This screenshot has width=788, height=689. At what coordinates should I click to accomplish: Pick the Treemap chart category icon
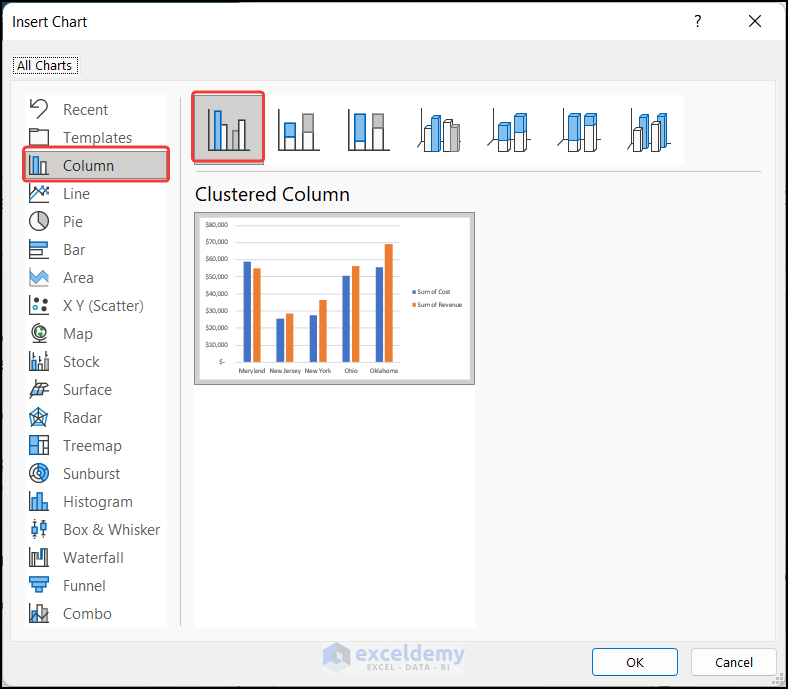[x=39, y=446]
